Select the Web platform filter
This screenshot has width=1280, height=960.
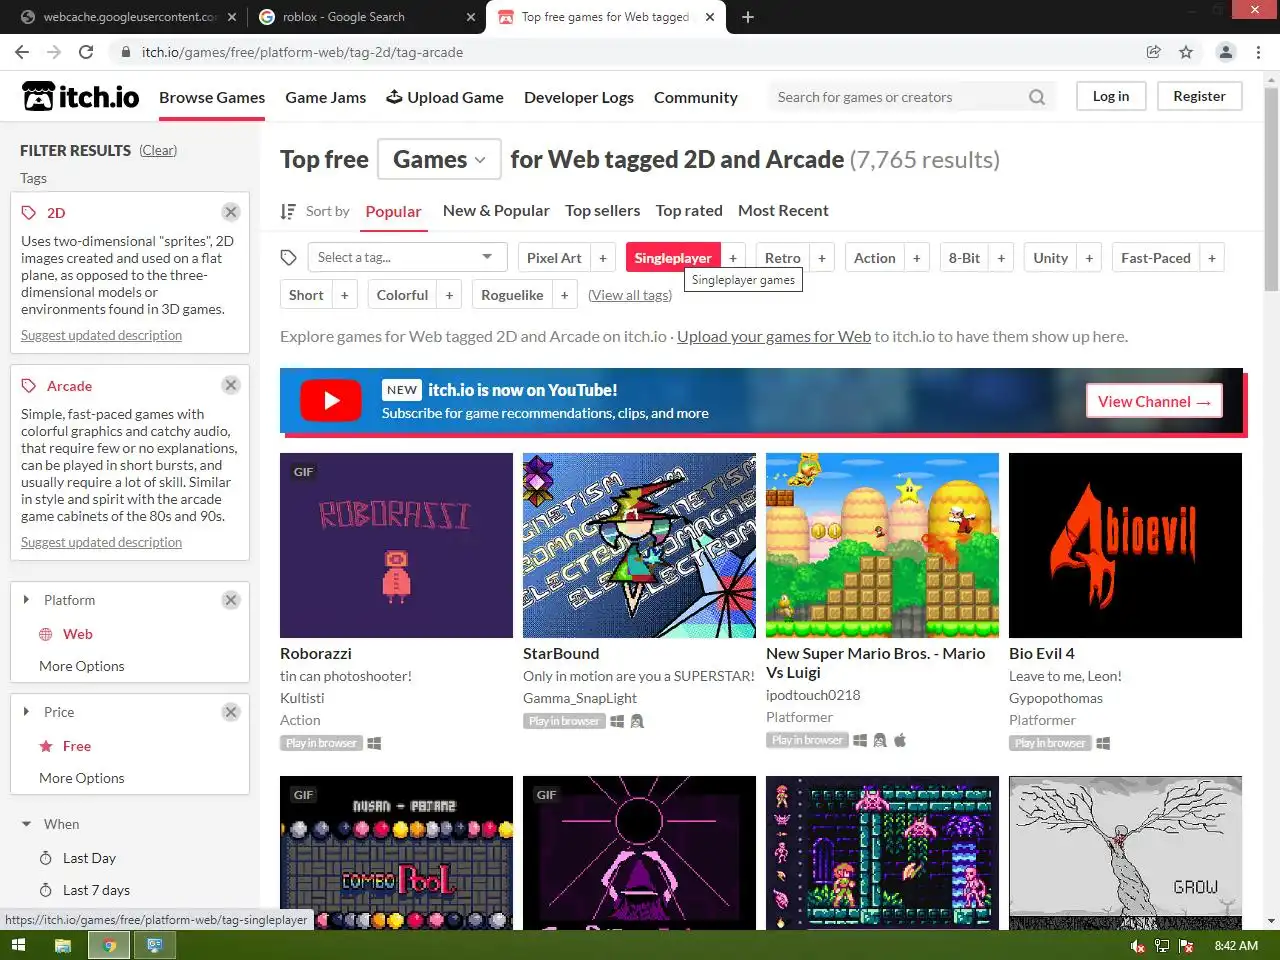(77, 634)
